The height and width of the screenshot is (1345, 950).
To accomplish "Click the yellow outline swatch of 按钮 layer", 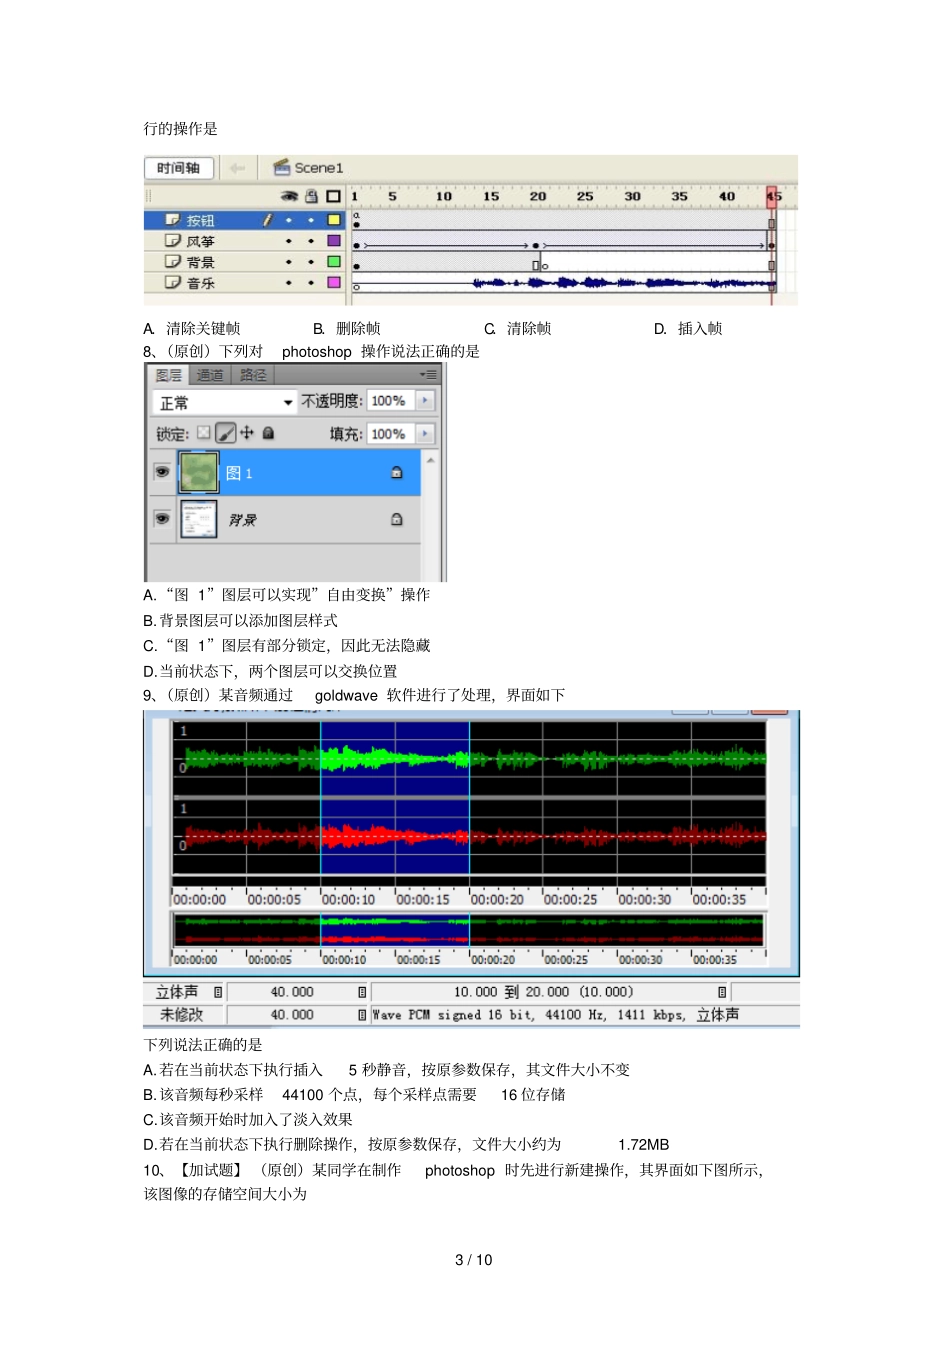I will click(334, 220).
